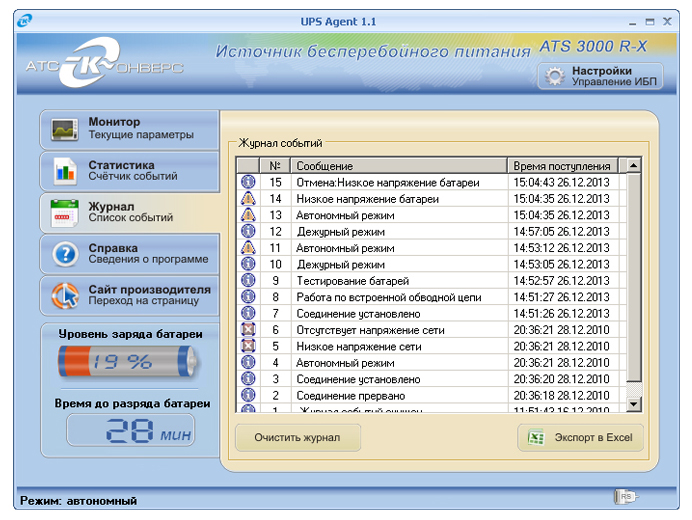Image resolution: width=692 pixels, height=520 pixels.
Task: Click timestamp 20:36:18 28.12.2010
Action: 561,395
